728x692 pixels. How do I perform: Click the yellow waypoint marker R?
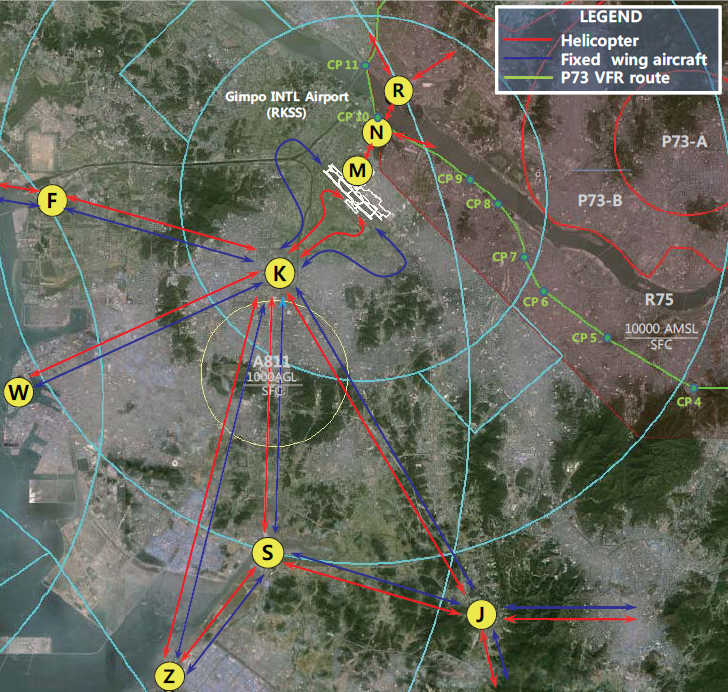[x=399, y=91]
